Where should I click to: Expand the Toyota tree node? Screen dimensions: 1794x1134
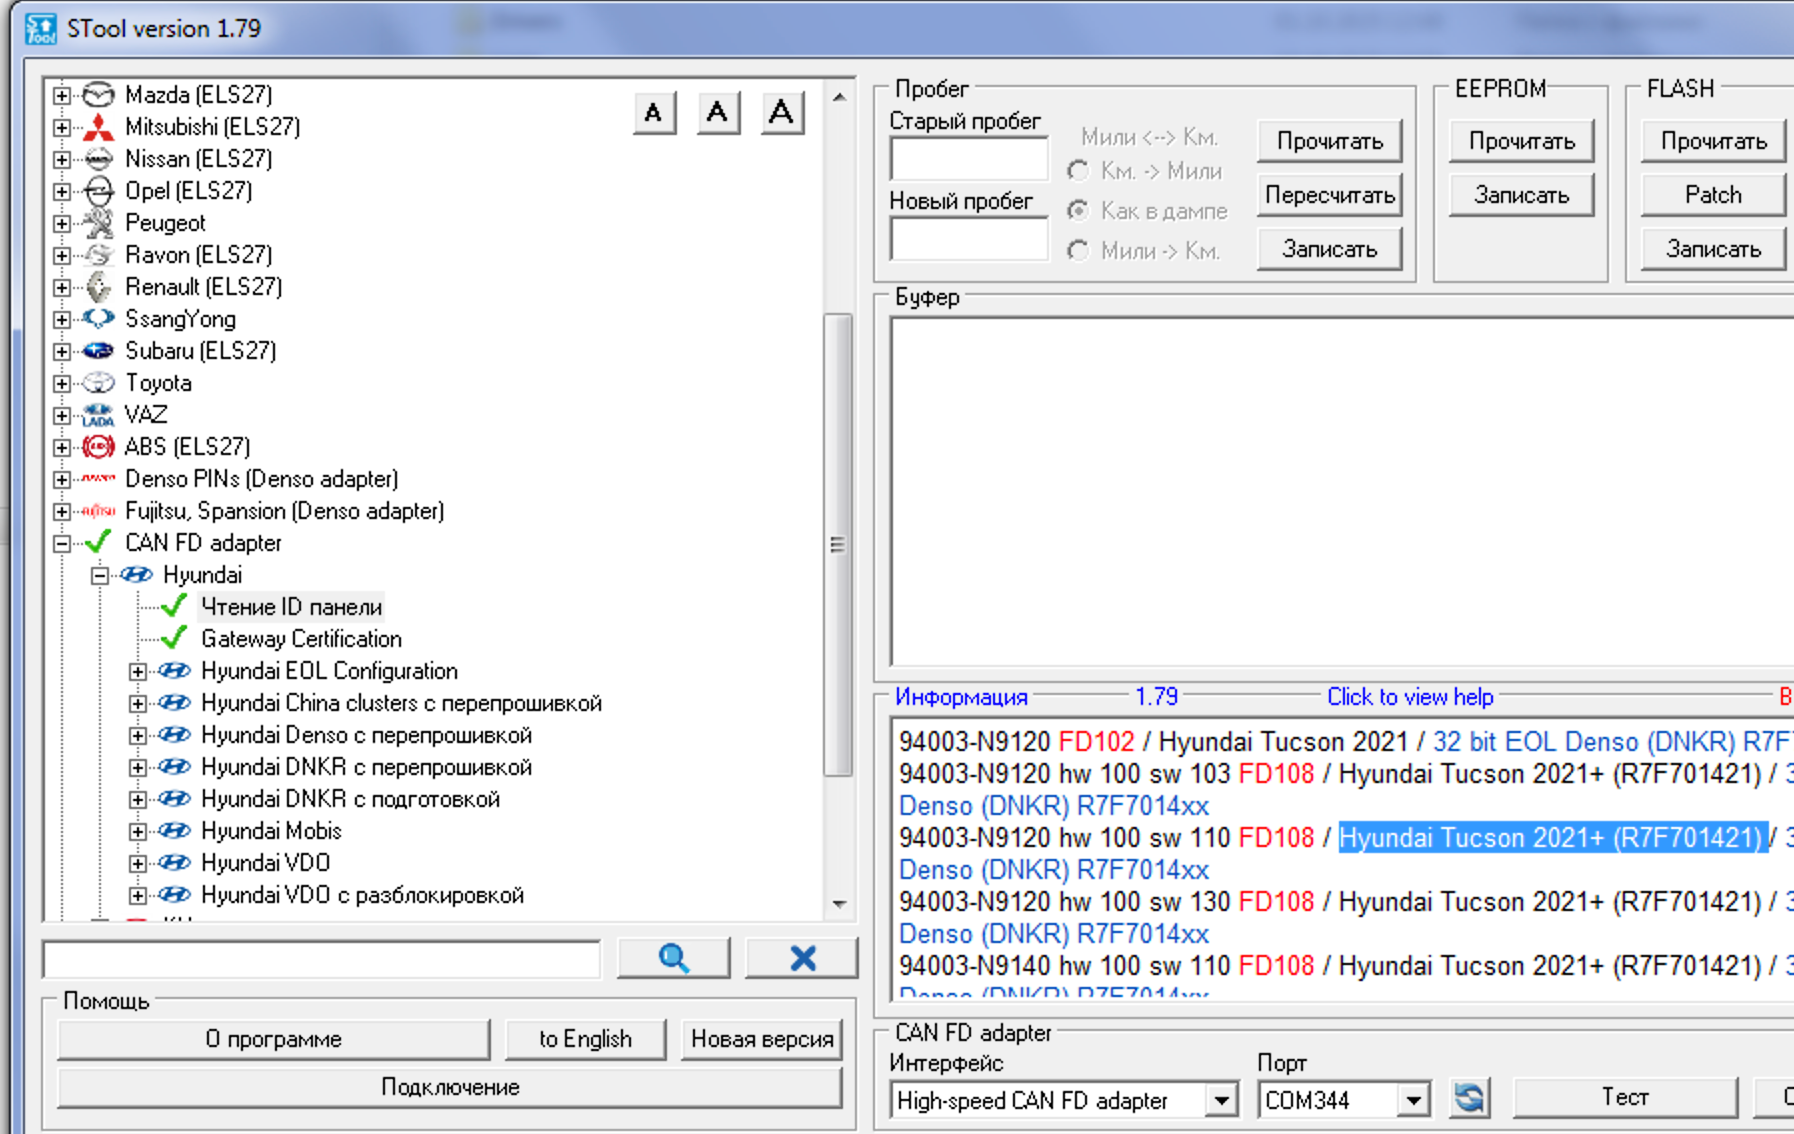coord(62,383)
